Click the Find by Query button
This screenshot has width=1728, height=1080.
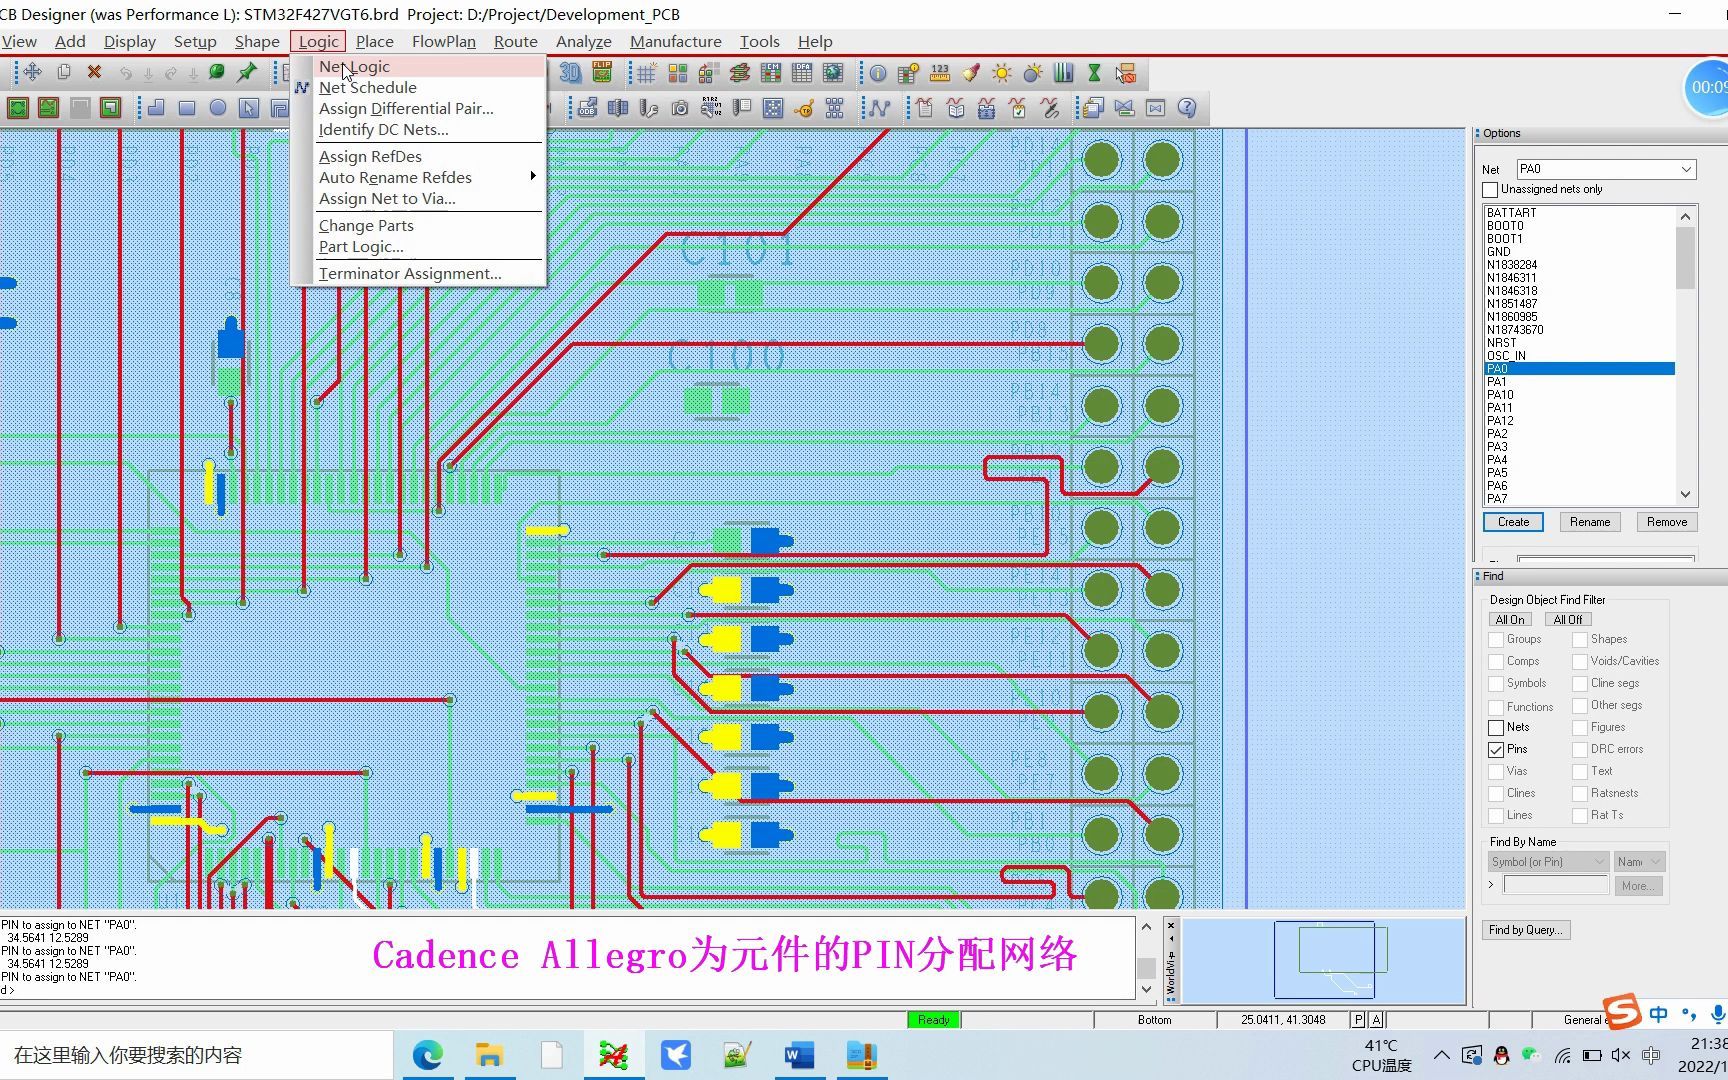tap(1526, 930)
